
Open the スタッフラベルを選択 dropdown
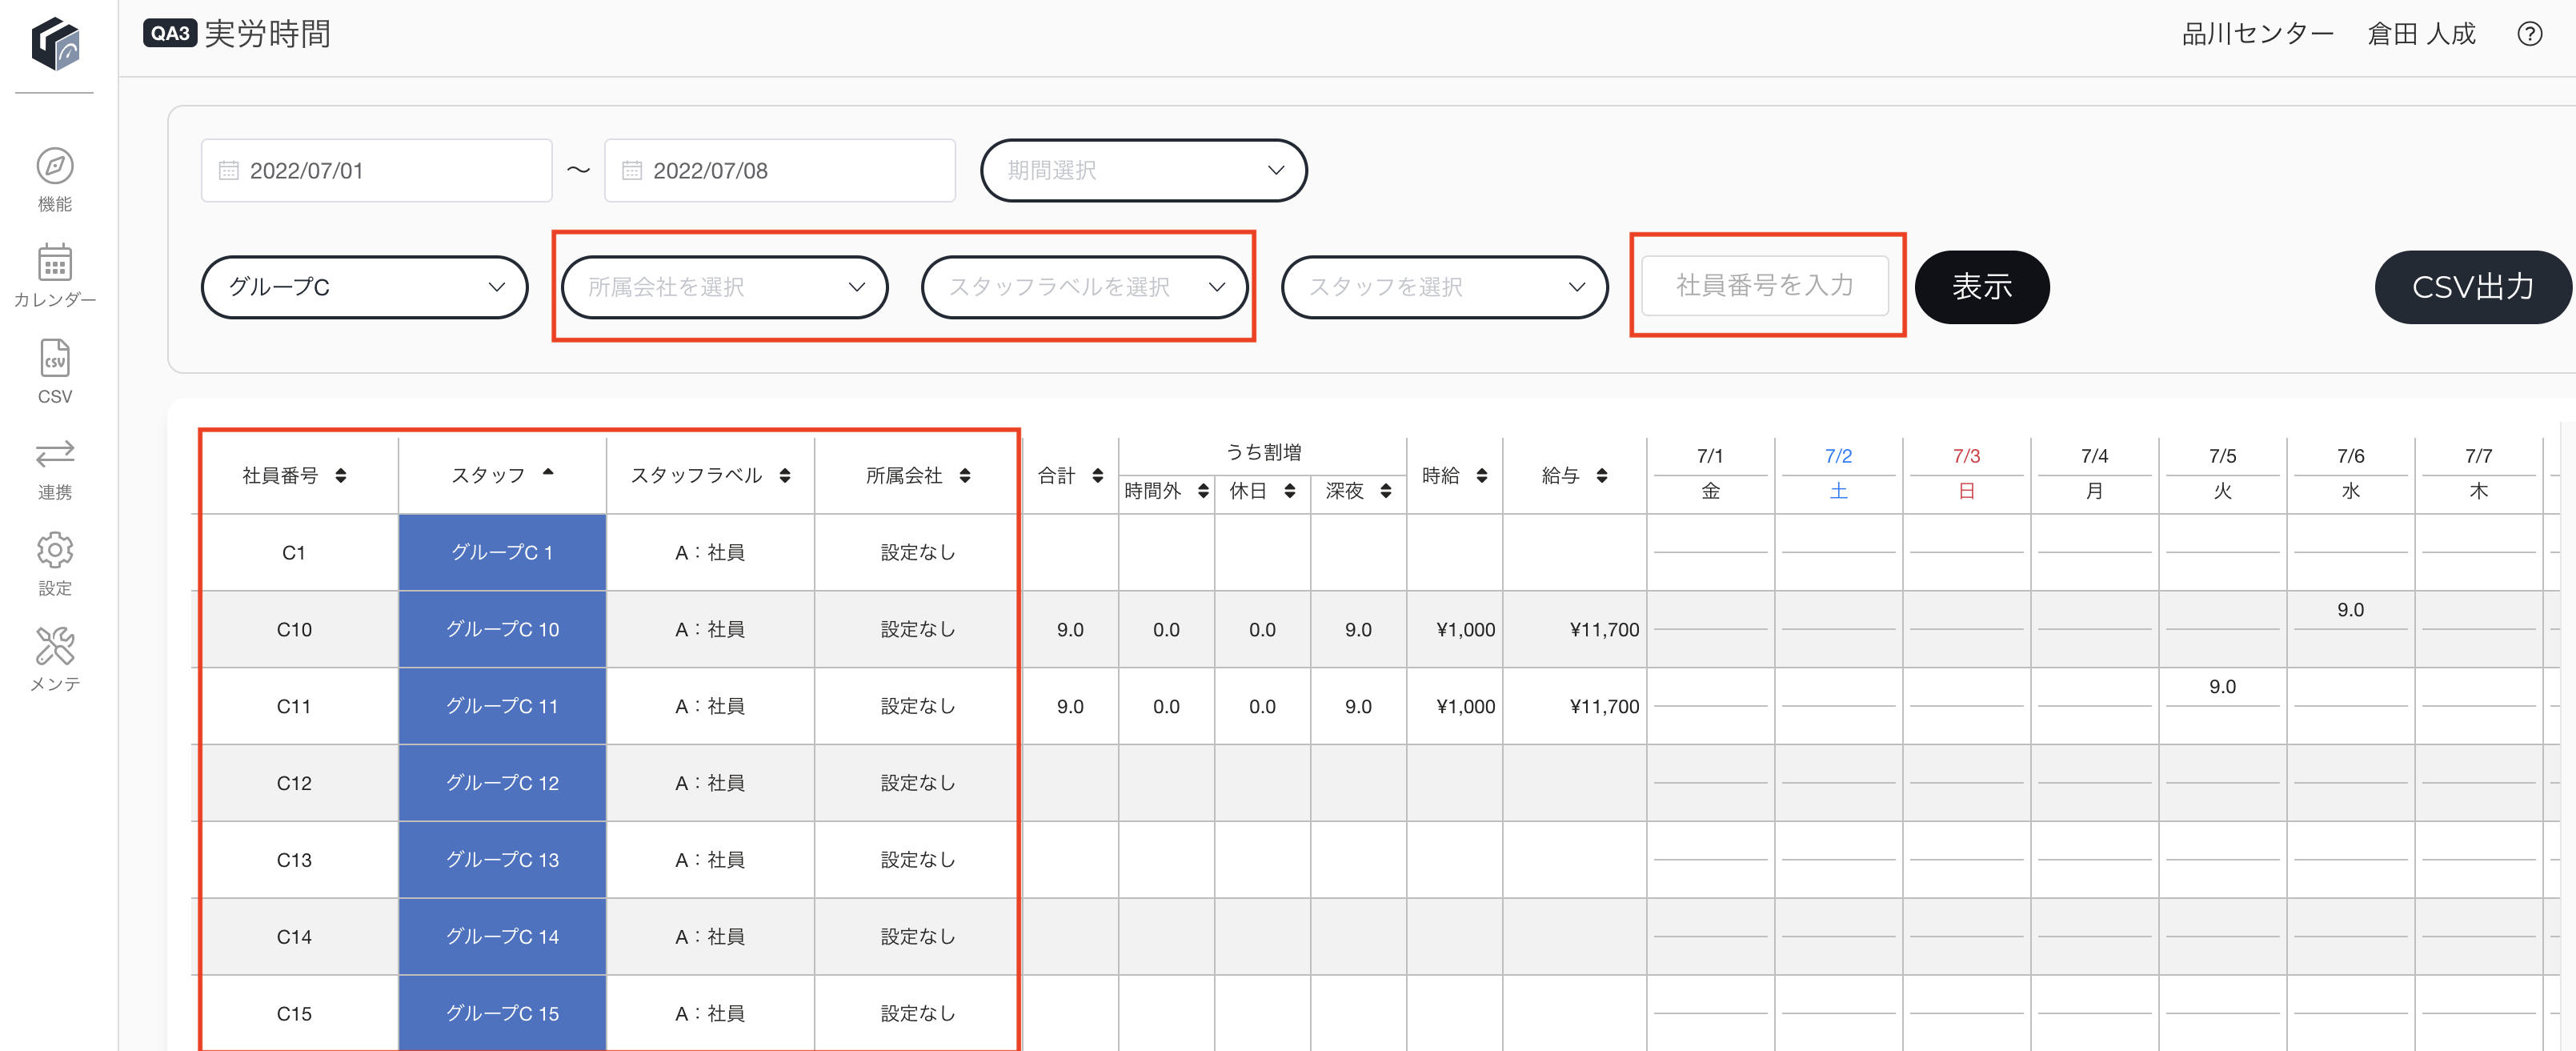click(1085, 287)
